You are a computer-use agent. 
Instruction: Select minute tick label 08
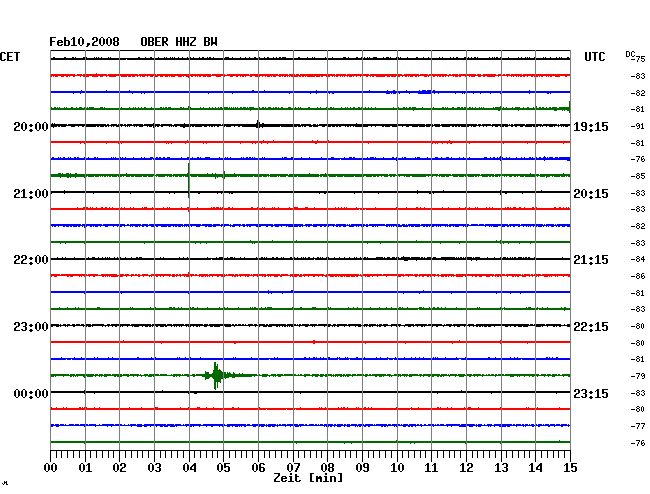click(x=327, y=468)
